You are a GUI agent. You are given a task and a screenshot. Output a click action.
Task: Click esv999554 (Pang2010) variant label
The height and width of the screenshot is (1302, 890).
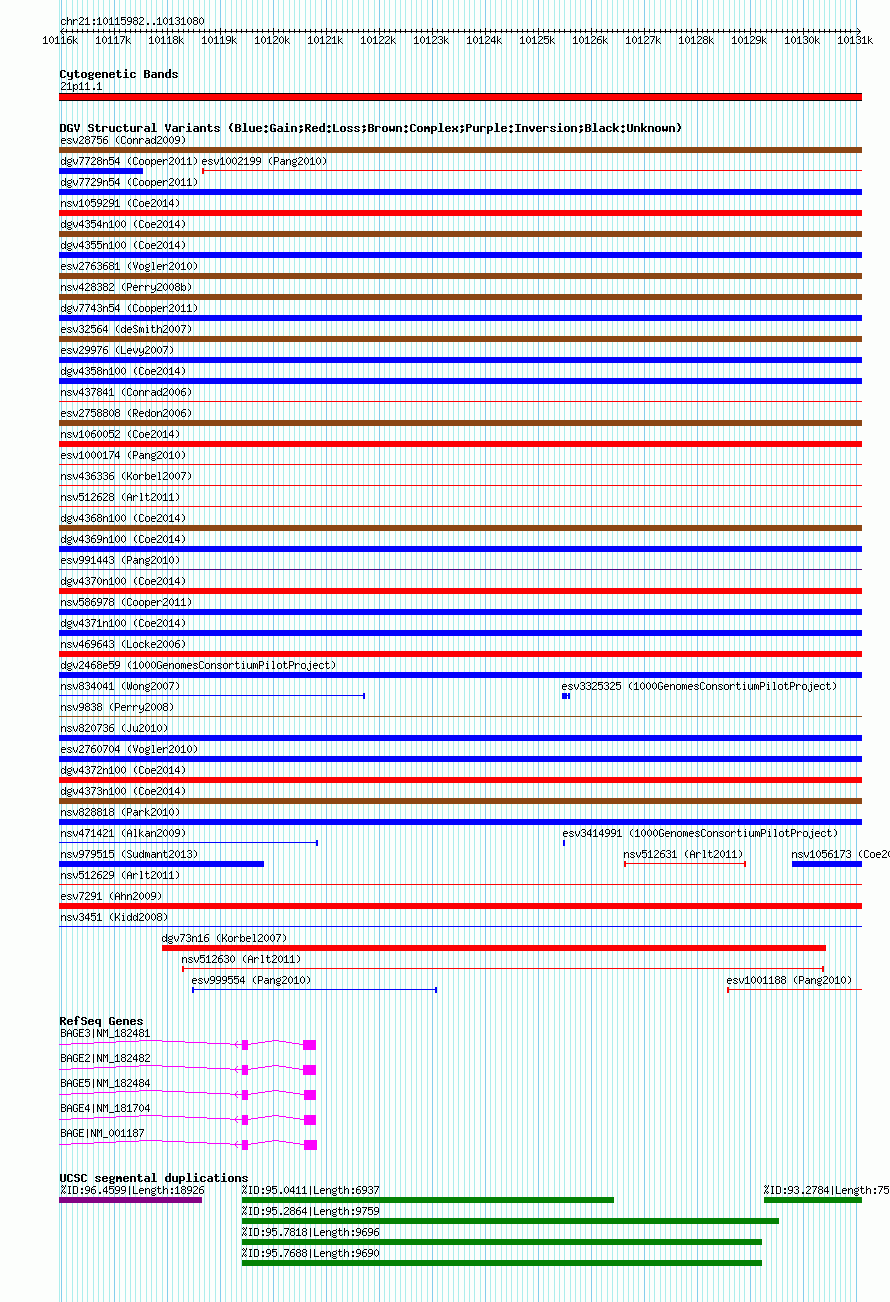click(x=252, y=981)
